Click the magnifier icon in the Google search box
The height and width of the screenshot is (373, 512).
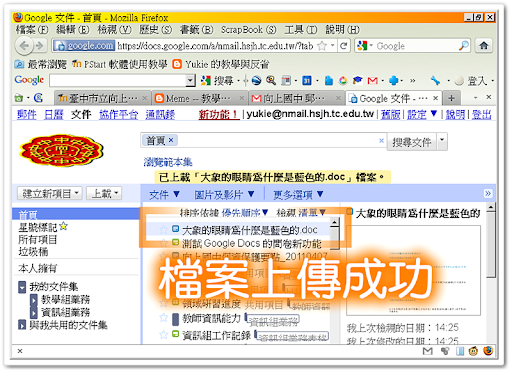463,45
